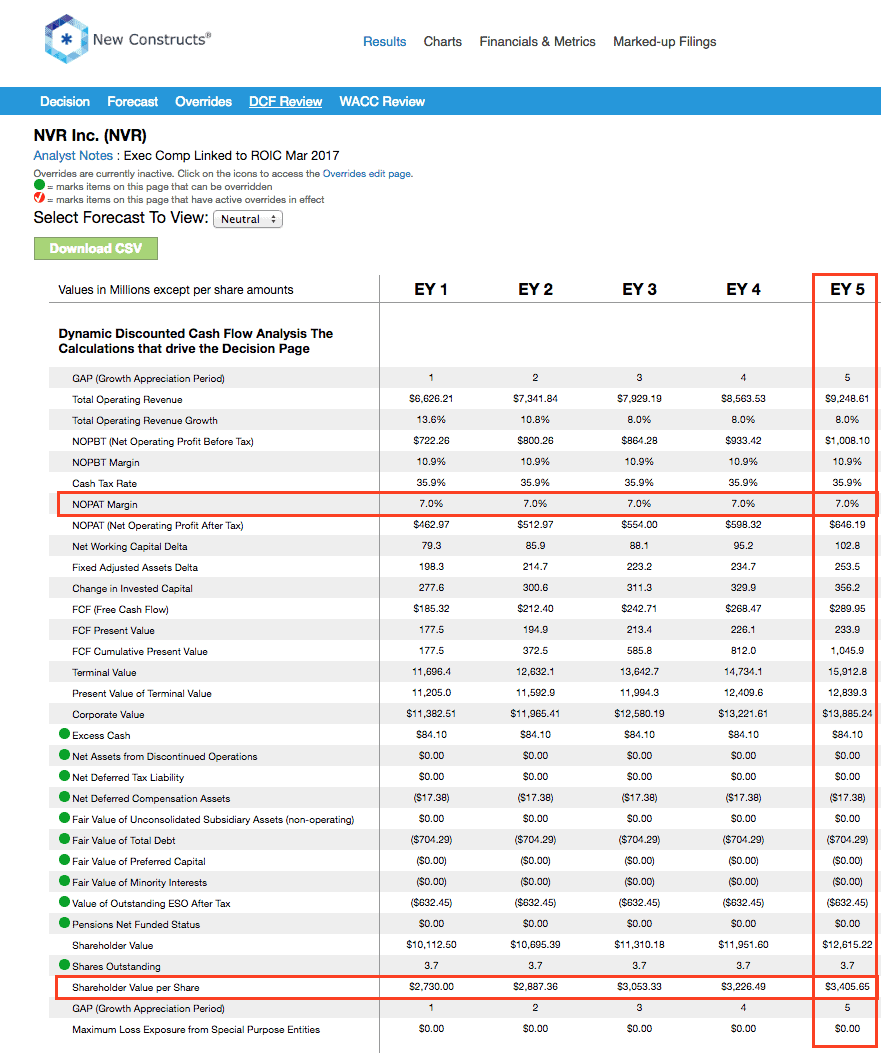The height and width of the screenshot is (1053, 881).
Task: Click the Total Operating Revenue row label
Action: tap(128, 400)
